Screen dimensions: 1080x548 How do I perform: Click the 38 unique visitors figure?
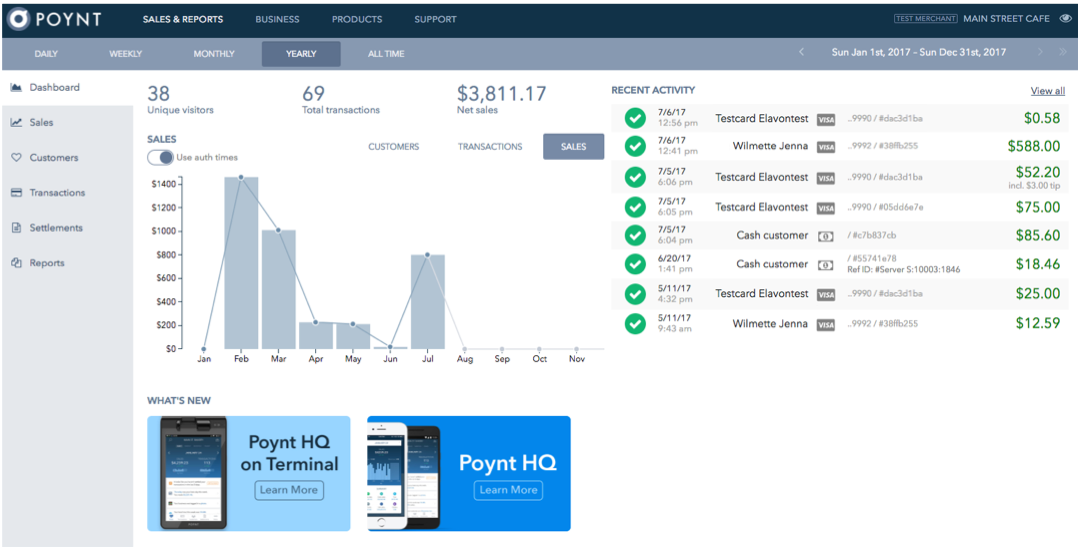tap(158, 94)
